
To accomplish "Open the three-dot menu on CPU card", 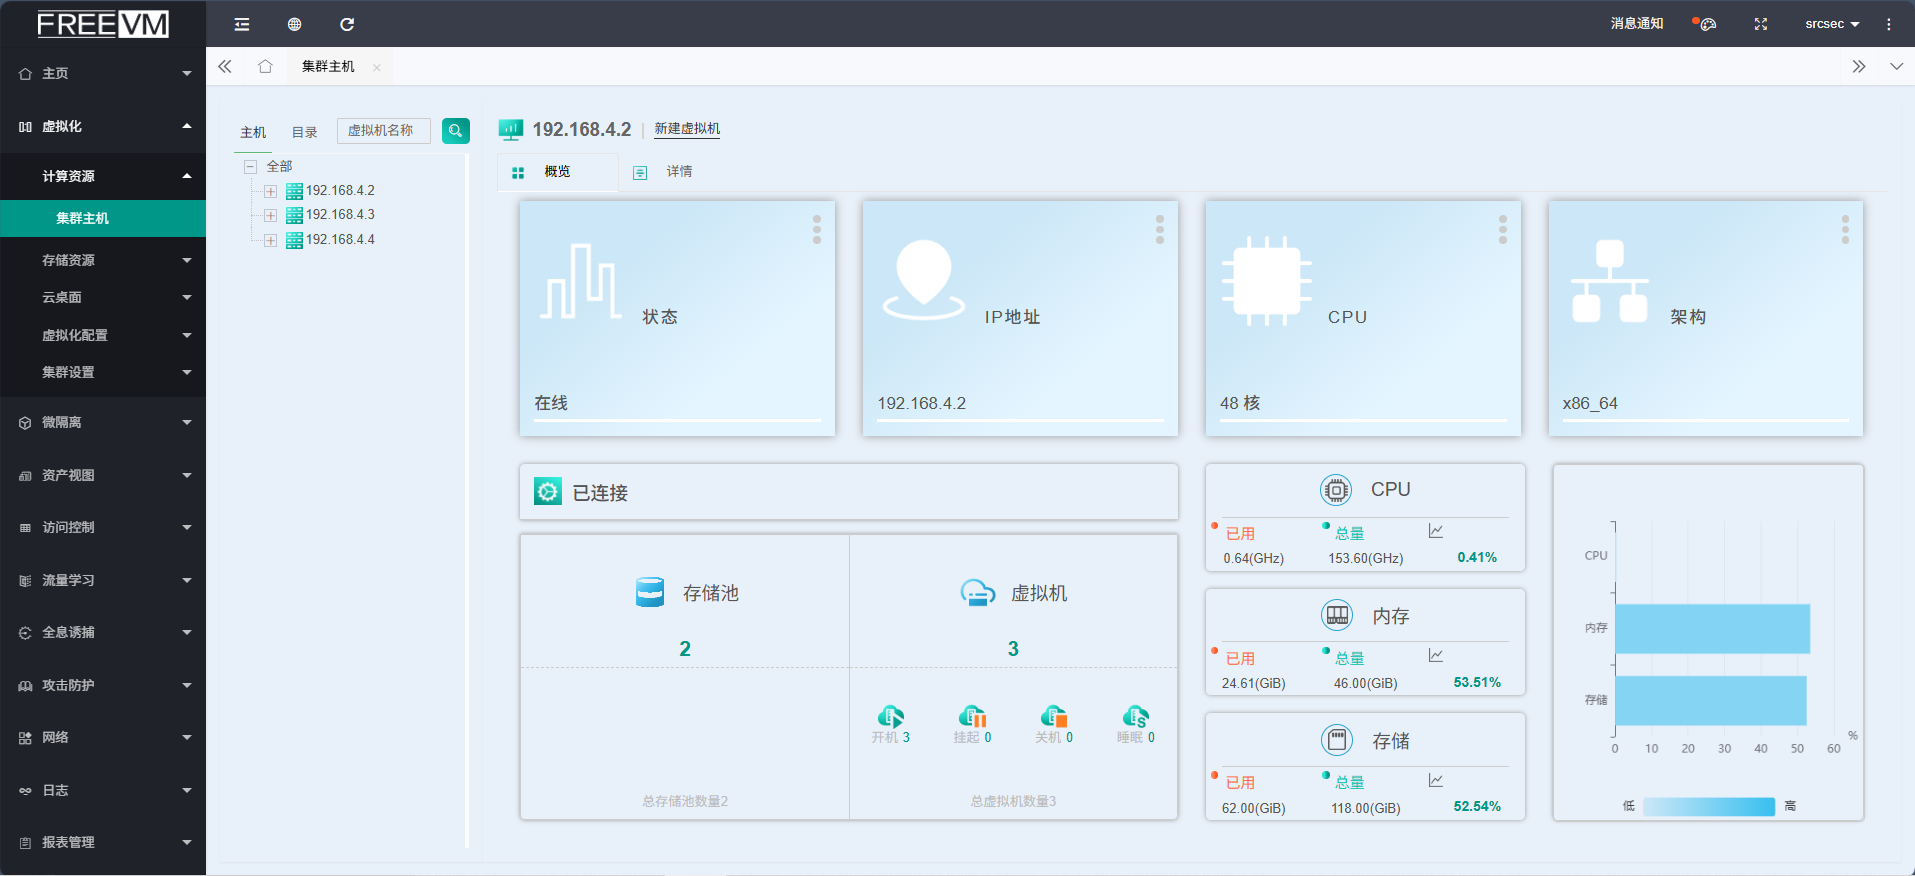I will click(1502, 230).
